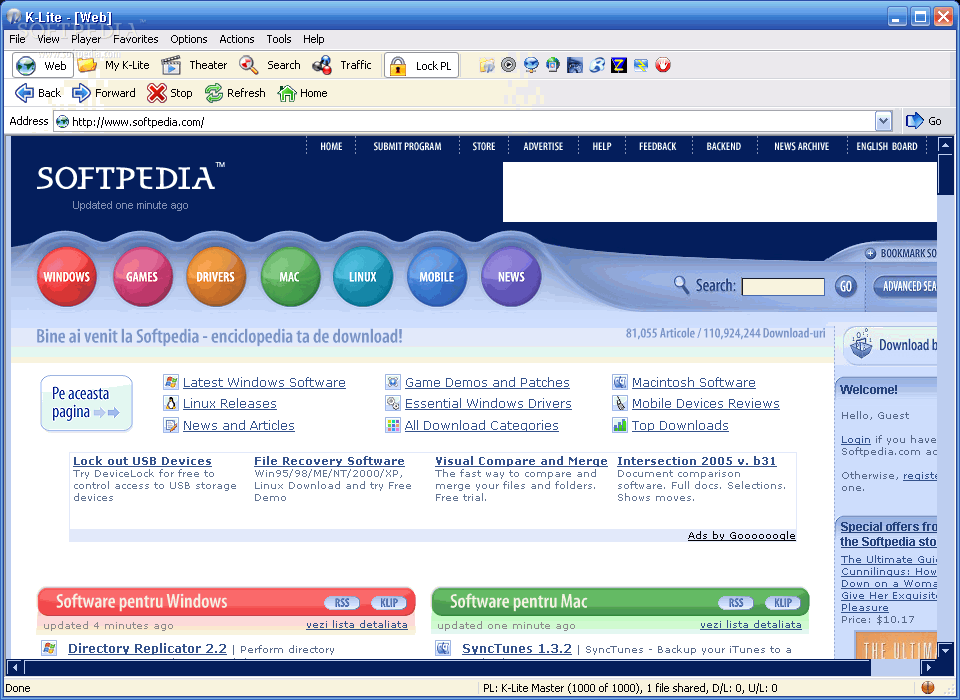Image resolution: width=960 pixels, height=700 pixels.
Task: Open the Player menu
Action: click(86, 39)
